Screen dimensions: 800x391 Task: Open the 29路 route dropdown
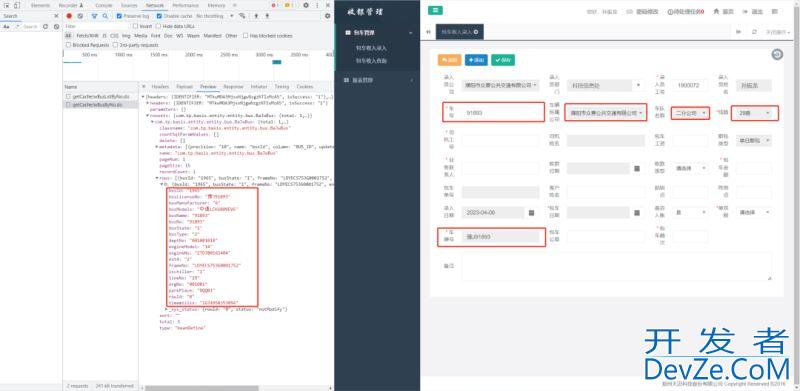point(755,113)
